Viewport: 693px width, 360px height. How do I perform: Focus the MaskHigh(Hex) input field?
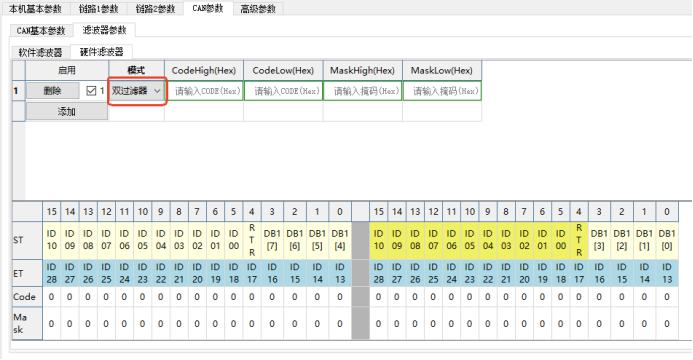[x=362, y=91]
